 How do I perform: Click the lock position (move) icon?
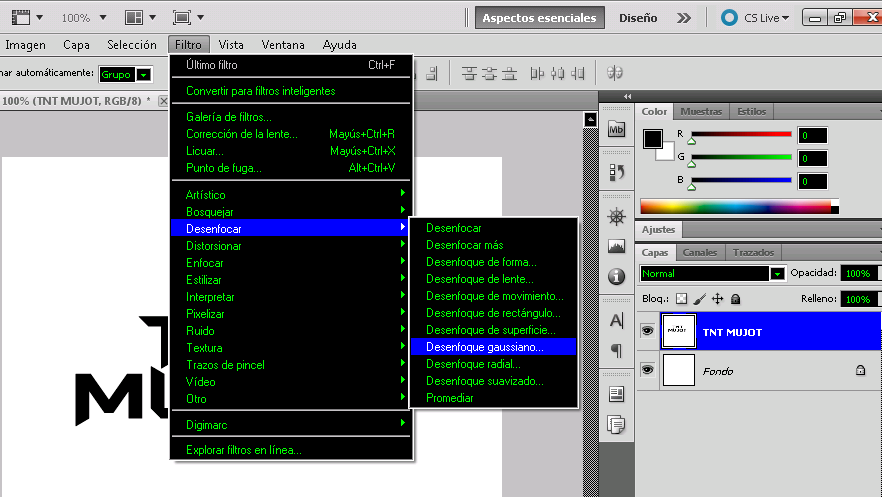pos(718,298)
